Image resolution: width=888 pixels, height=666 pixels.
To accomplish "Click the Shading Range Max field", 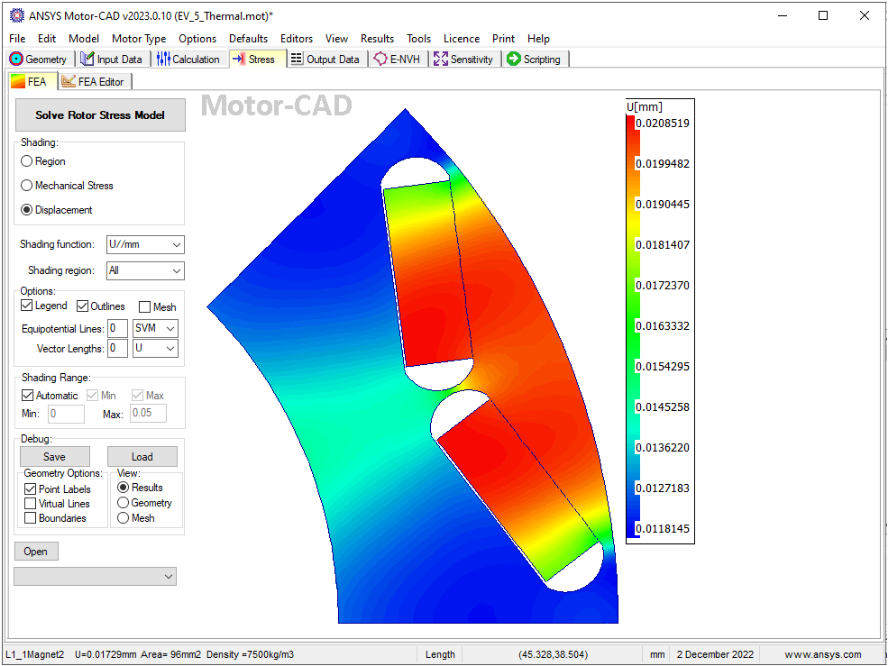I will pyautogui.click(x=148, y=413).
